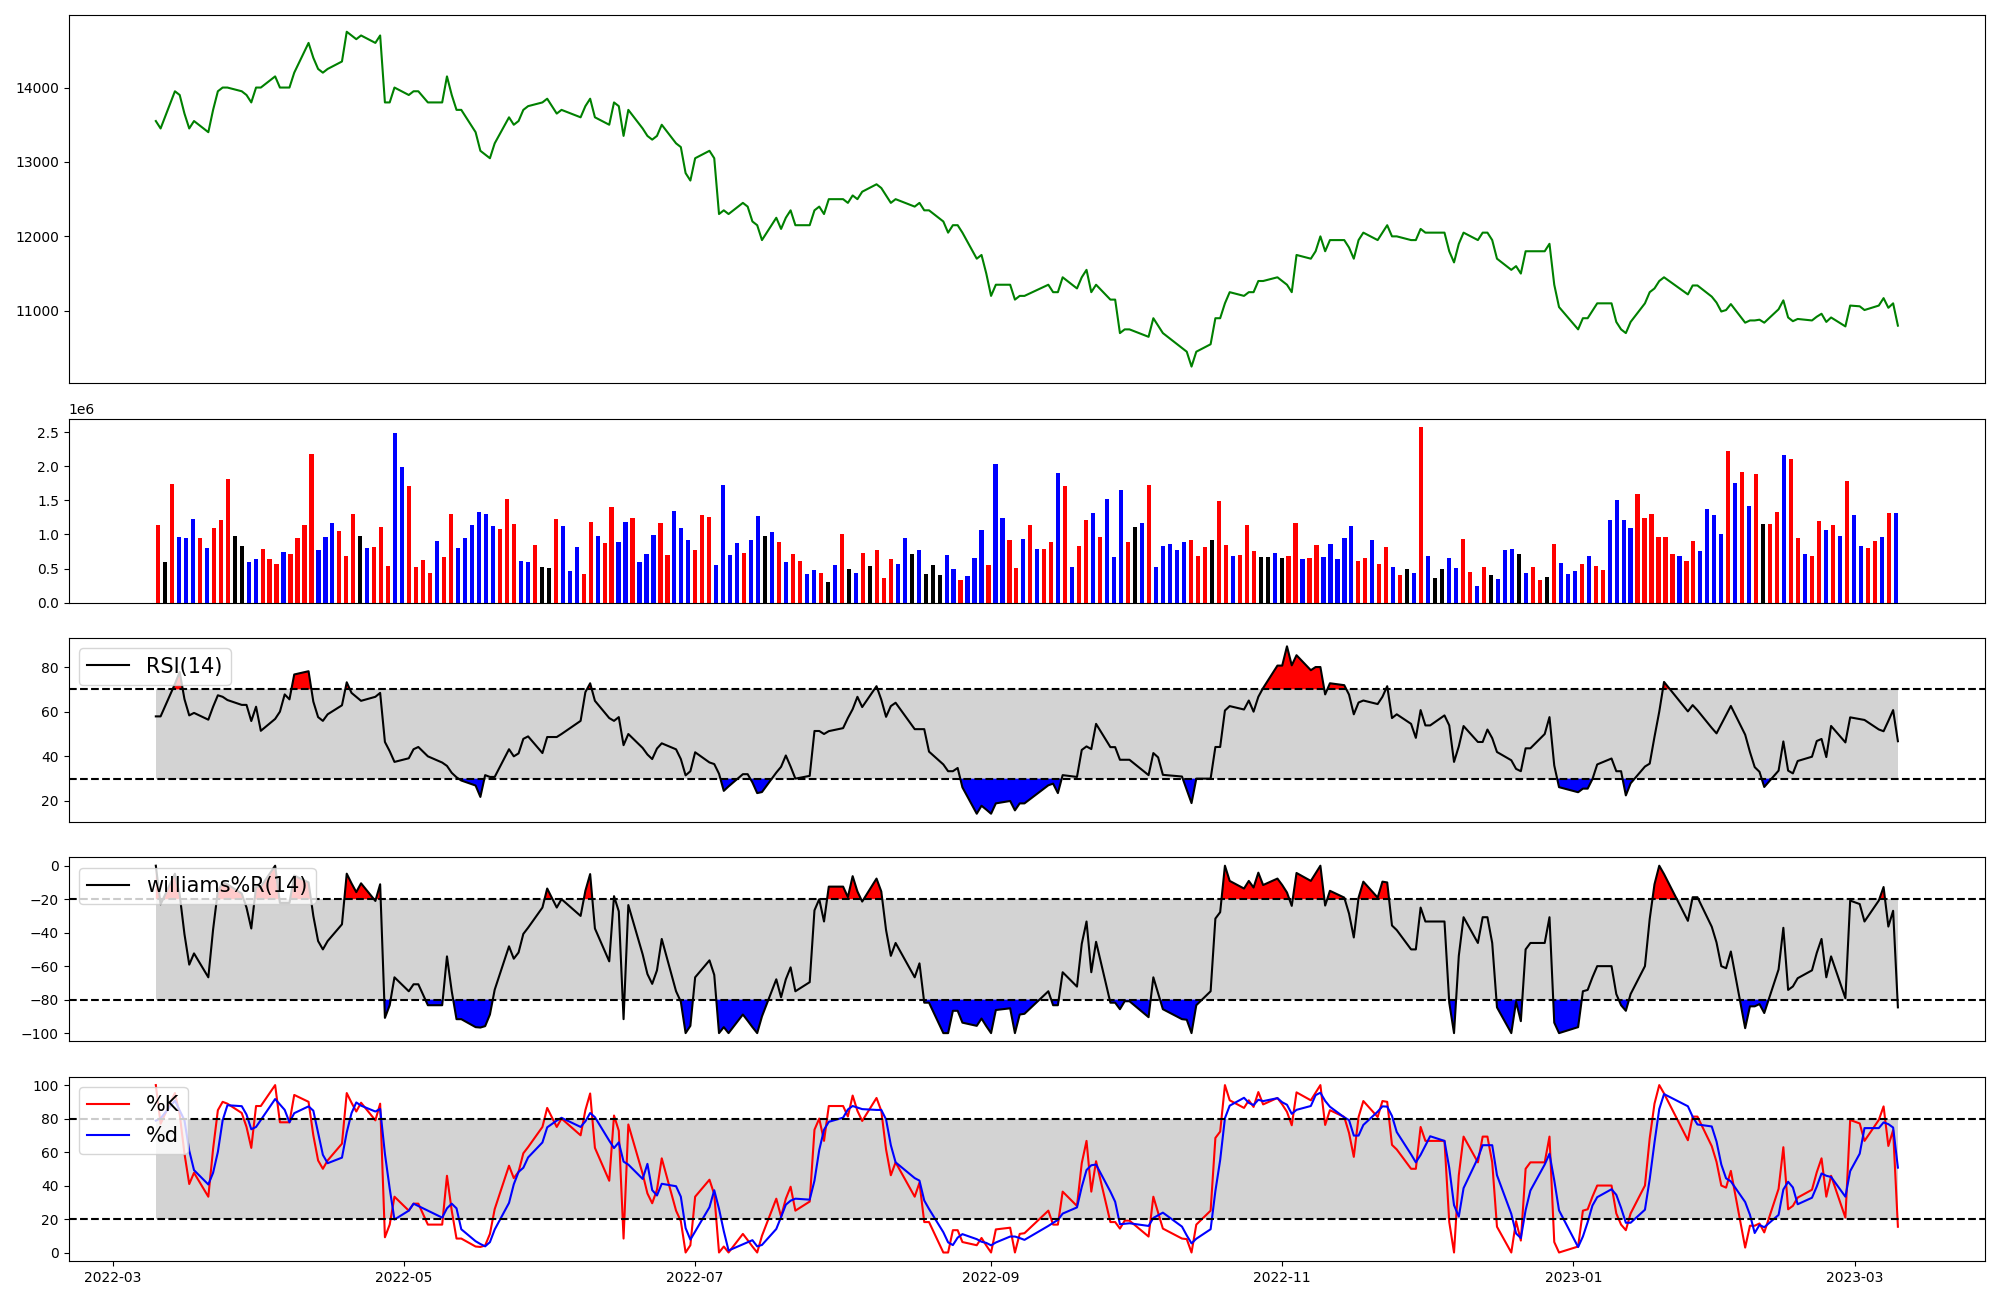Screen dimensions: 2000x1300
Task: Click the red %K legend entry
Action: 162,1104
